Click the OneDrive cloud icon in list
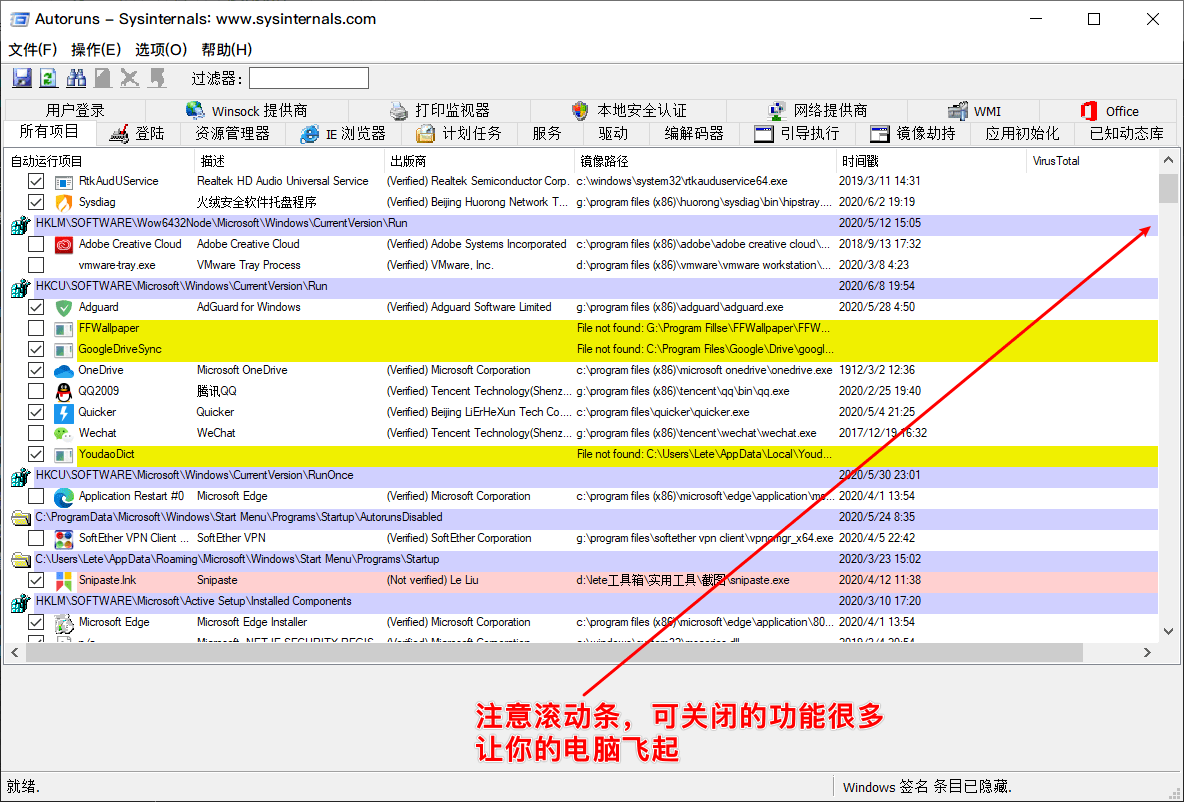 [64, 370]
